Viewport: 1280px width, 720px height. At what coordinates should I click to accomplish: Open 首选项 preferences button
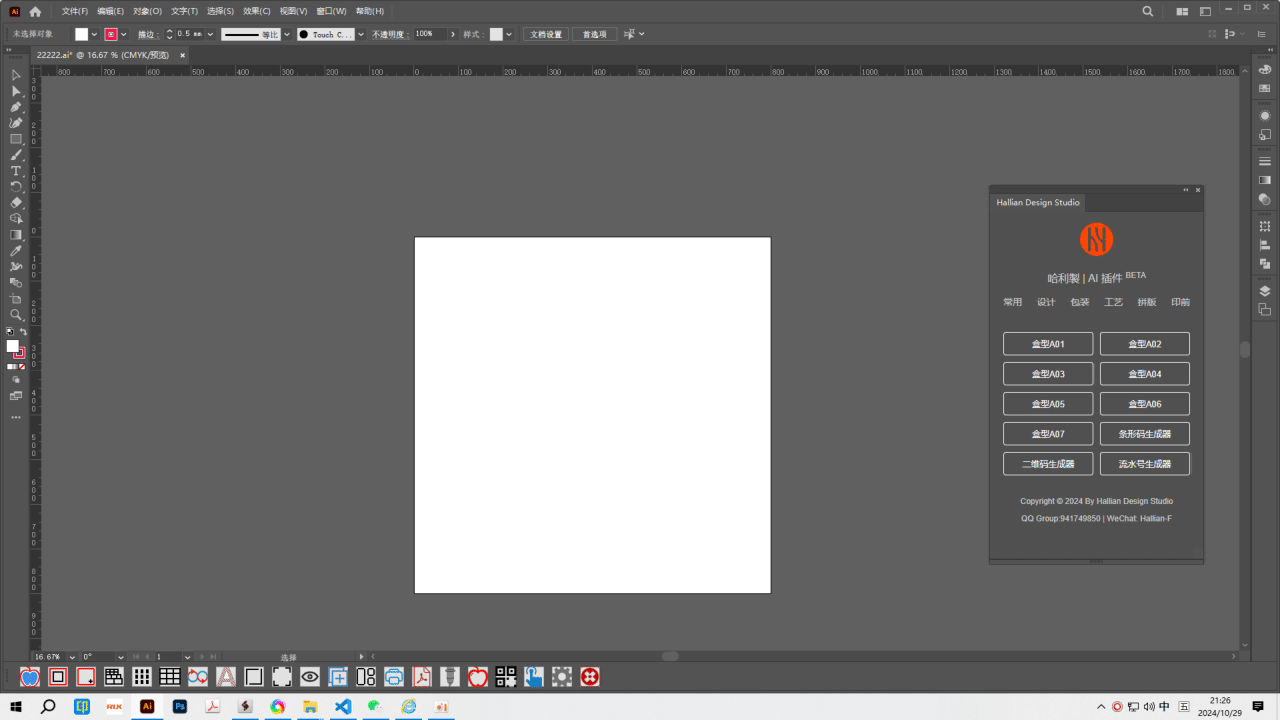595,34
